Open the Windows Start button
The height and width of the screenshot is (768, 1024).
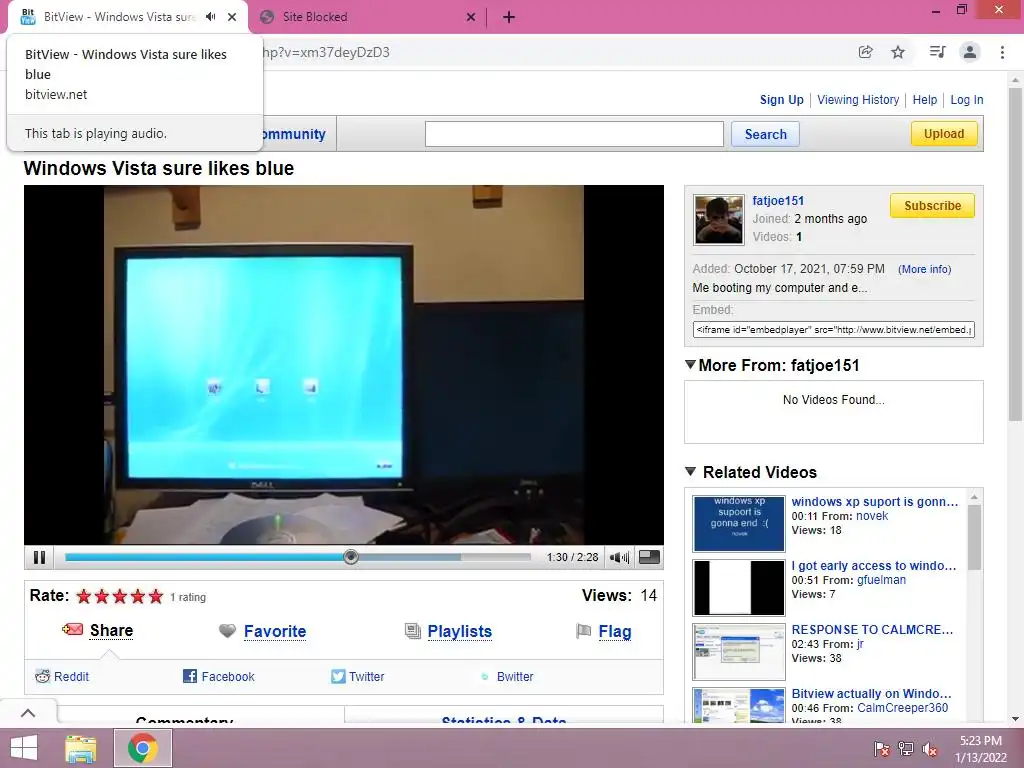pos(24,748)
